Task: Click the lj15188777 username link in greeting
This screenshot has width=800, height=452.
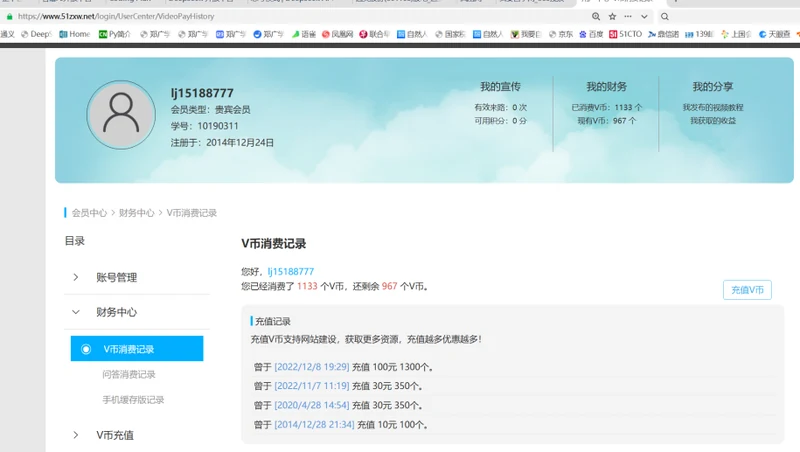Action: coord(291,271)
